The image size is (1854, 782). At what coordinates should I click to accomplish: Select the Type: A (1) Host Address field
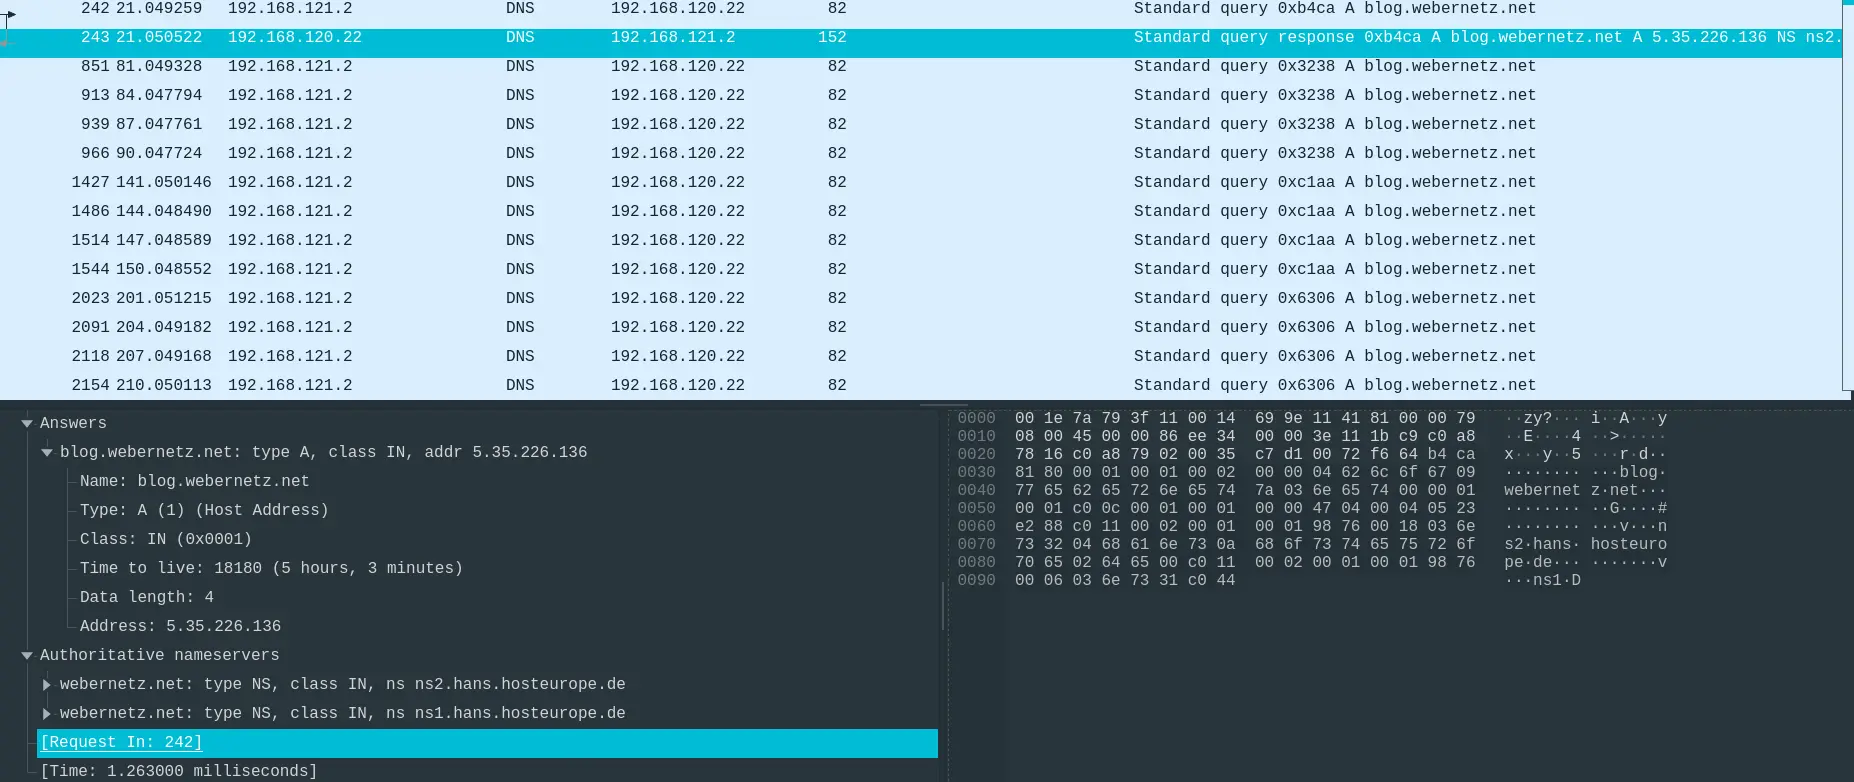204,510
